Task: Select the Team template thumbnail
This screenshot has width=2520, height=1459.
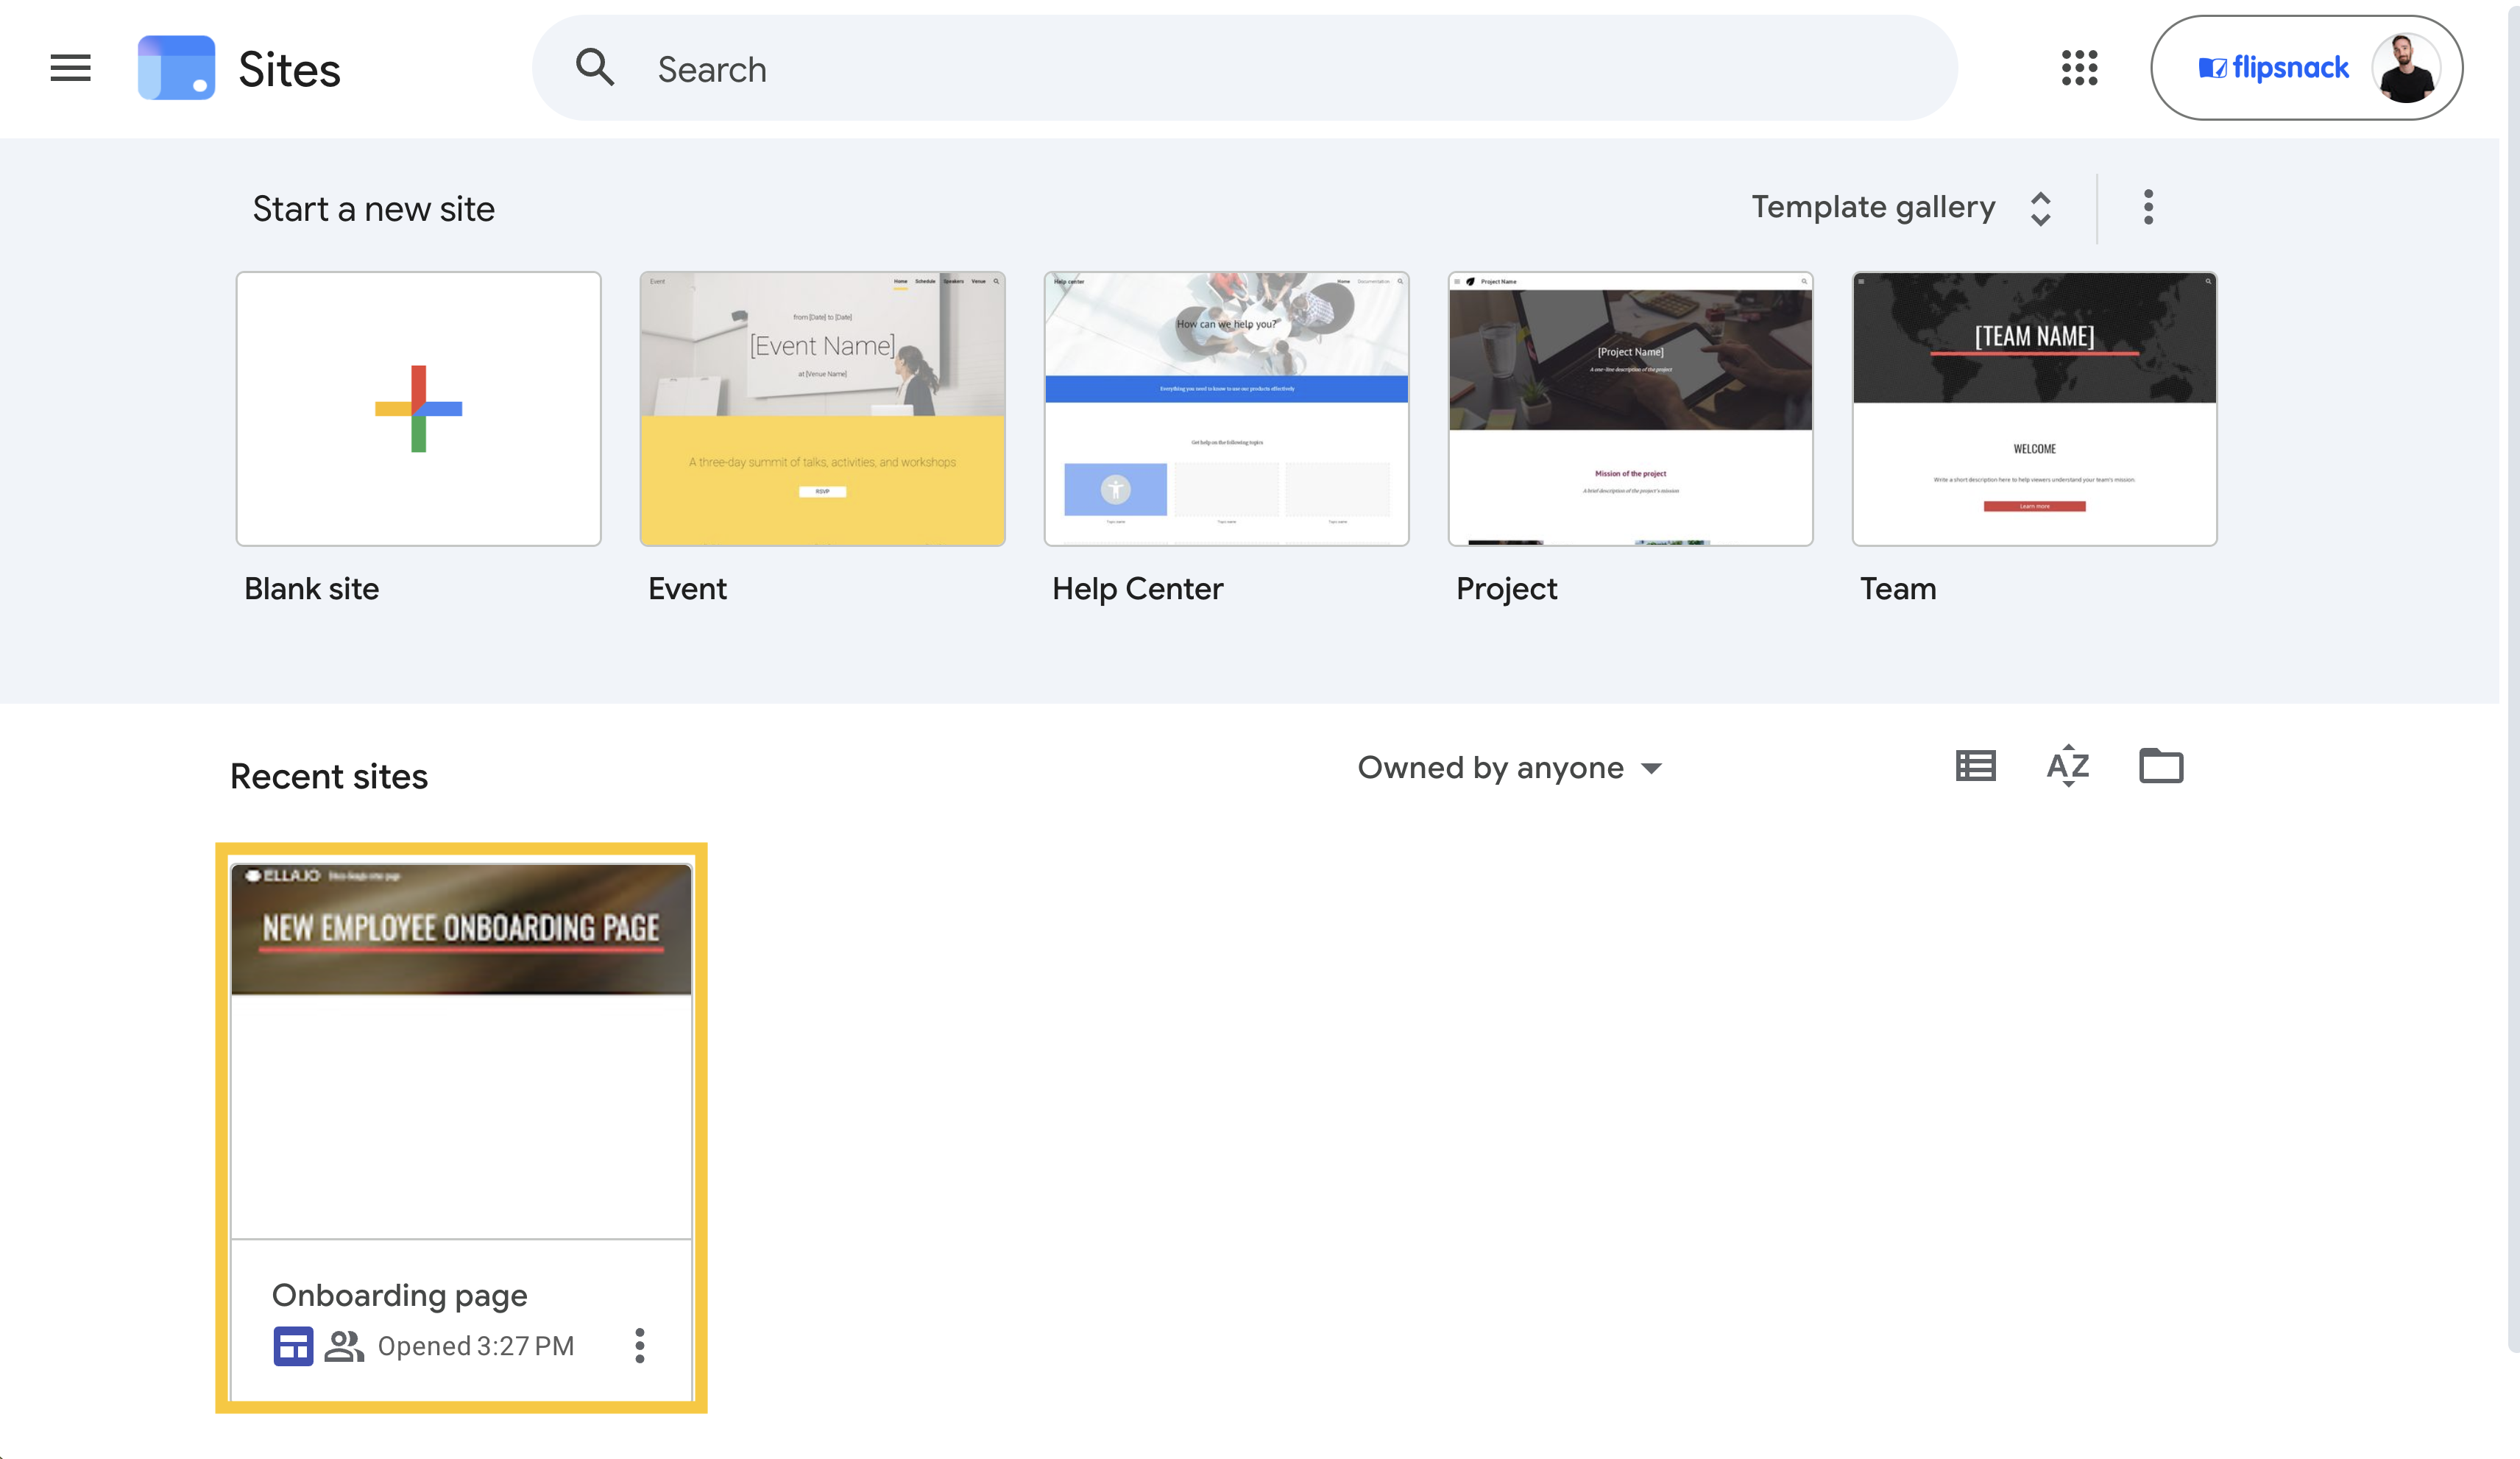Action: click(2034, 408)
